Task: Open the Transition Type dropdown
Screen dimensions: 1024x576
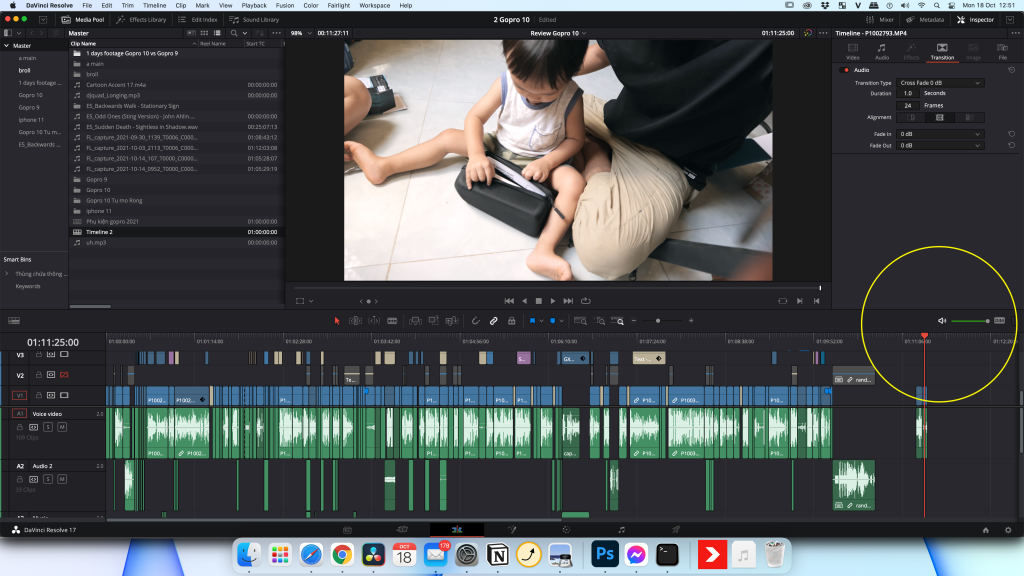Action: (940, 83)
